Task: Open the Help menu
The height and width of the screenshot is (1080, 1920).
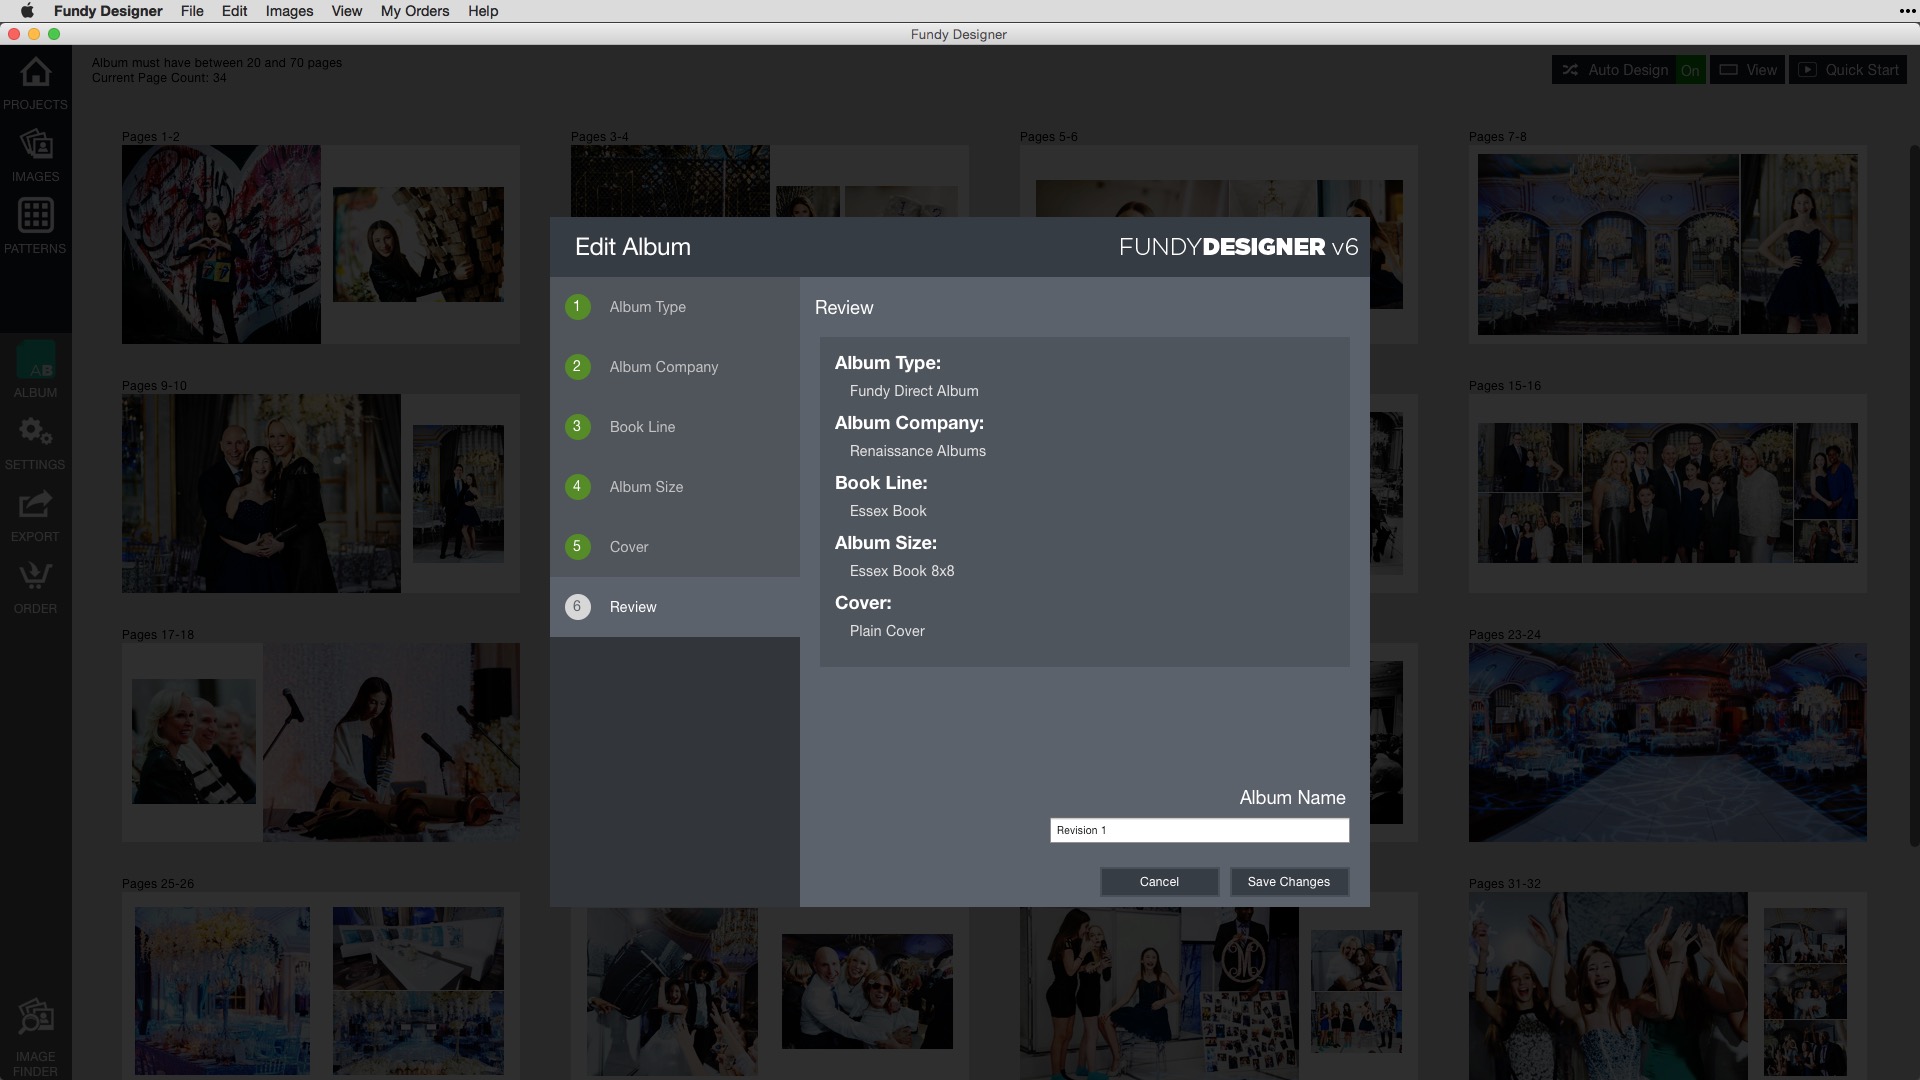Action: coord(483,11)
